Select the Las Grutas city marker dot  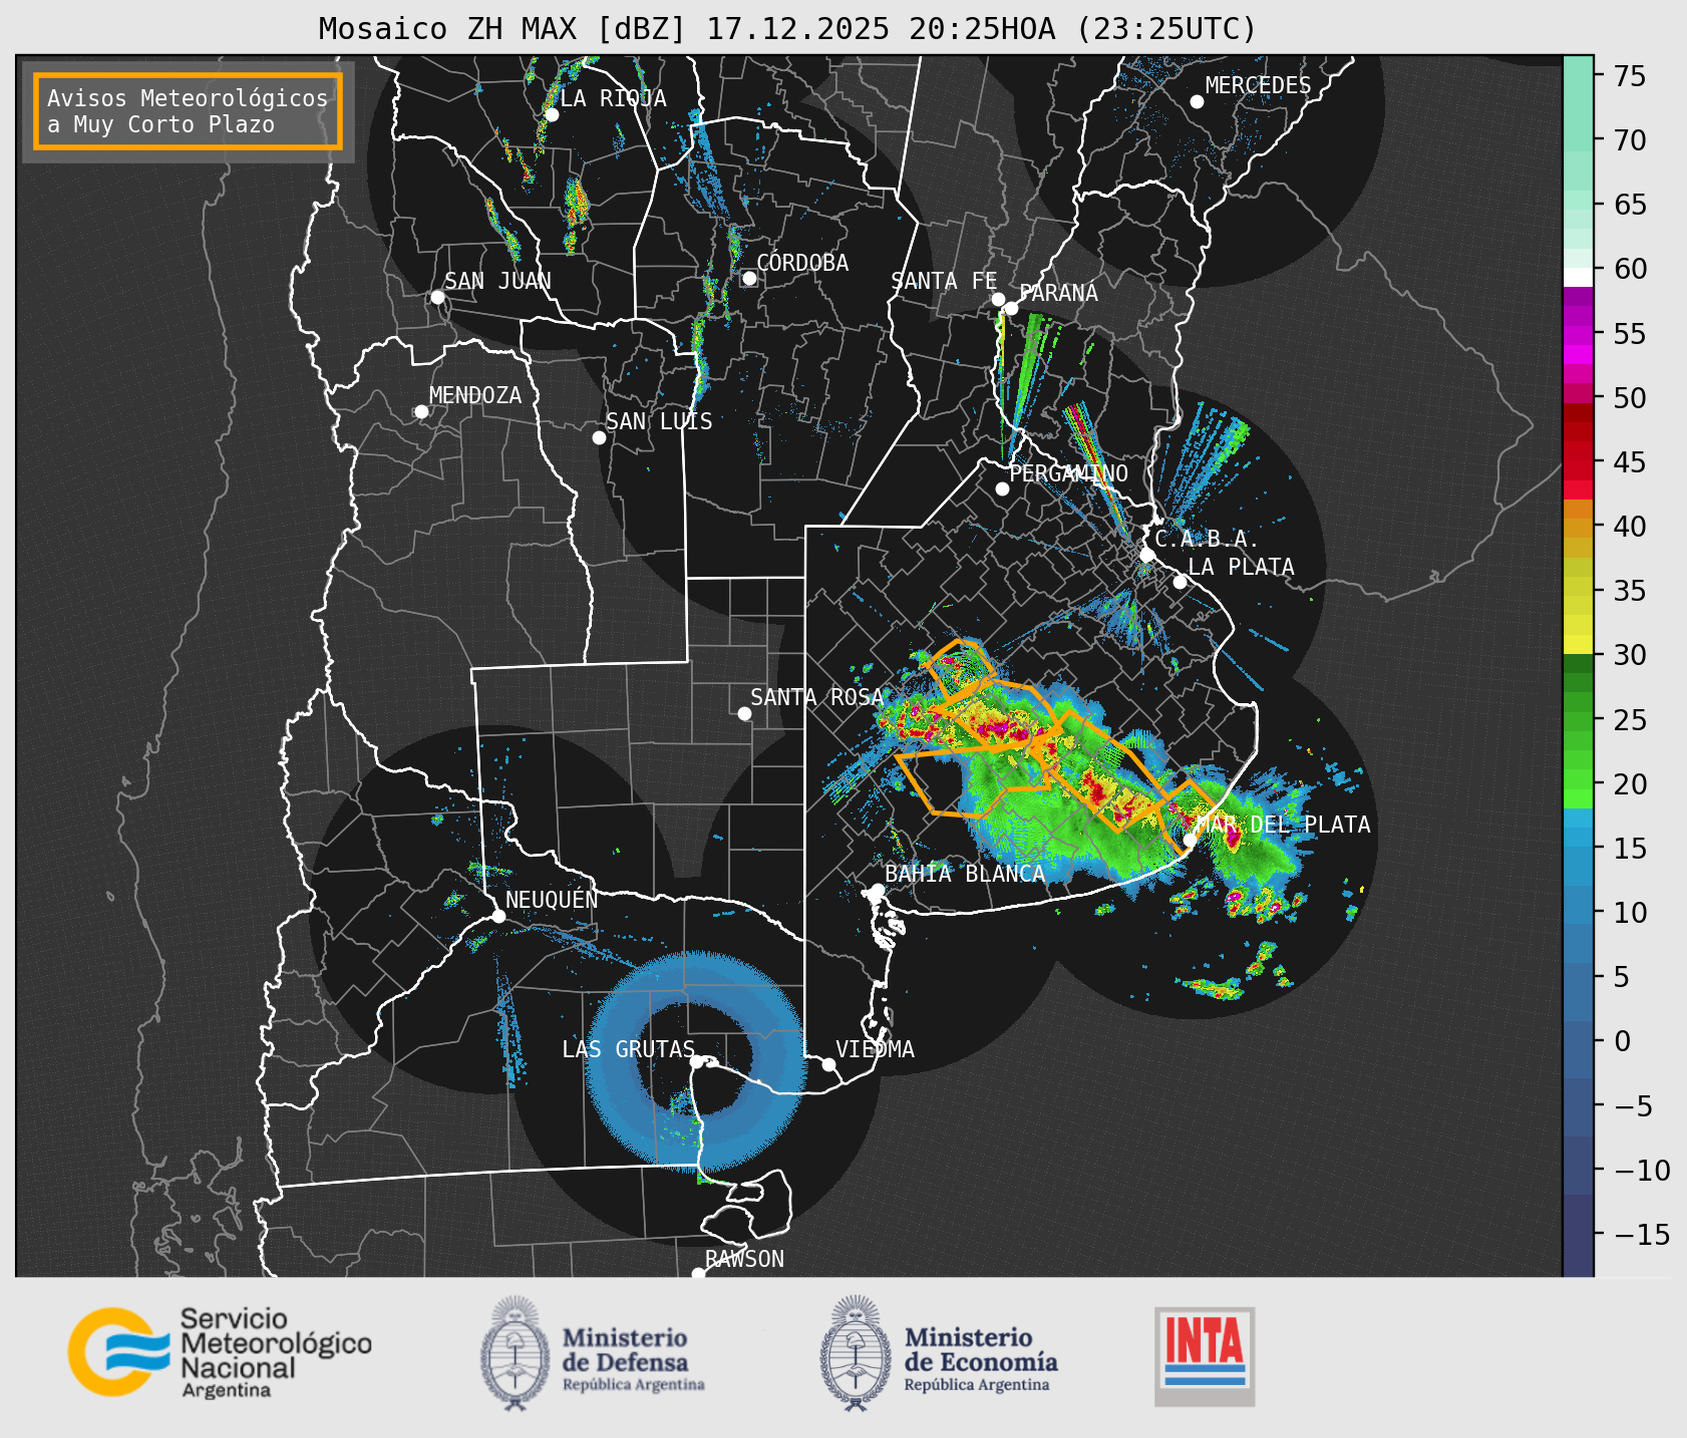click(x=697, y=1062)
